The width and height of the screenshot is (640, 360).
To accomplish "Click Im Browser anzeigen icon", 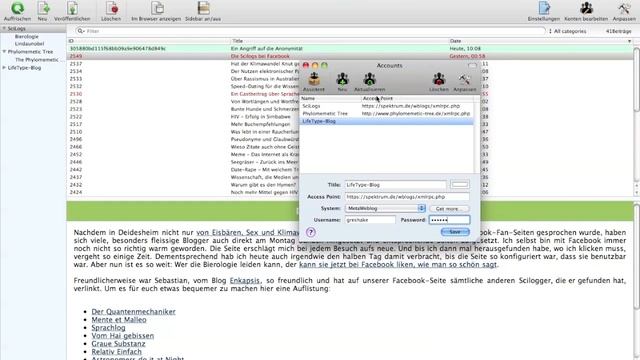I will [157, 8].
